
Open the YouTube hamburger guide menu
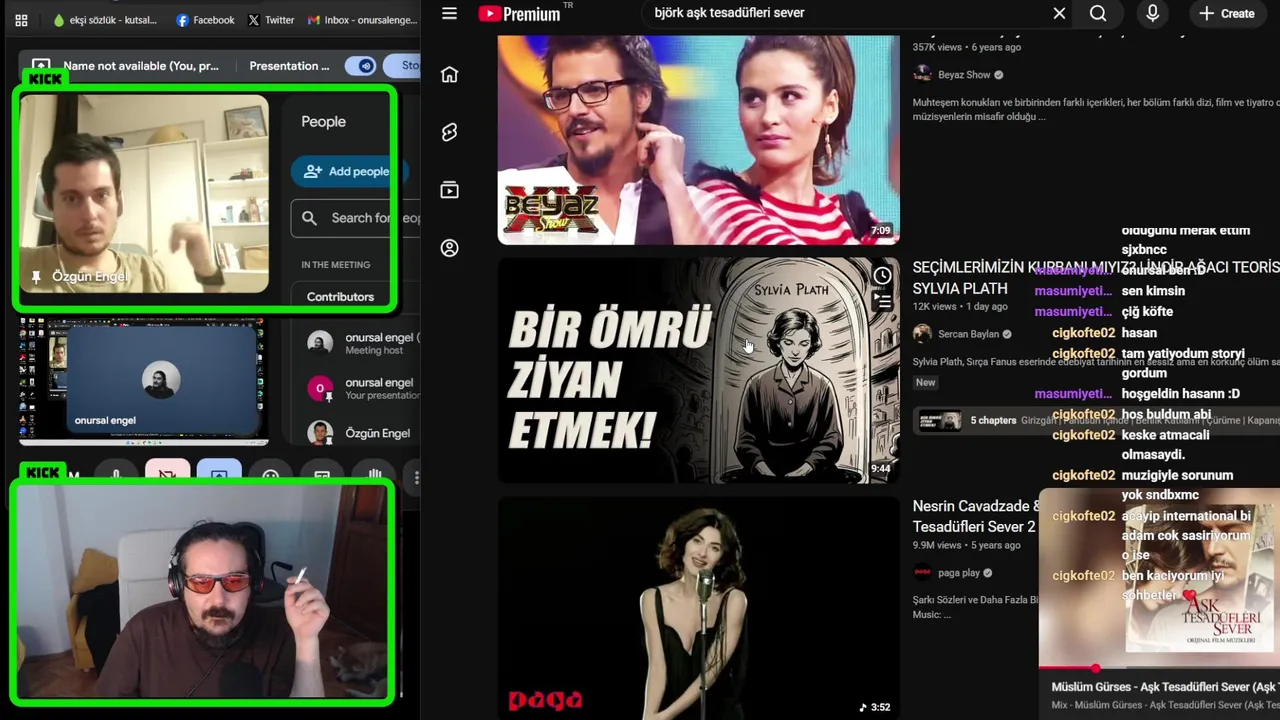(x=449, y=13)
